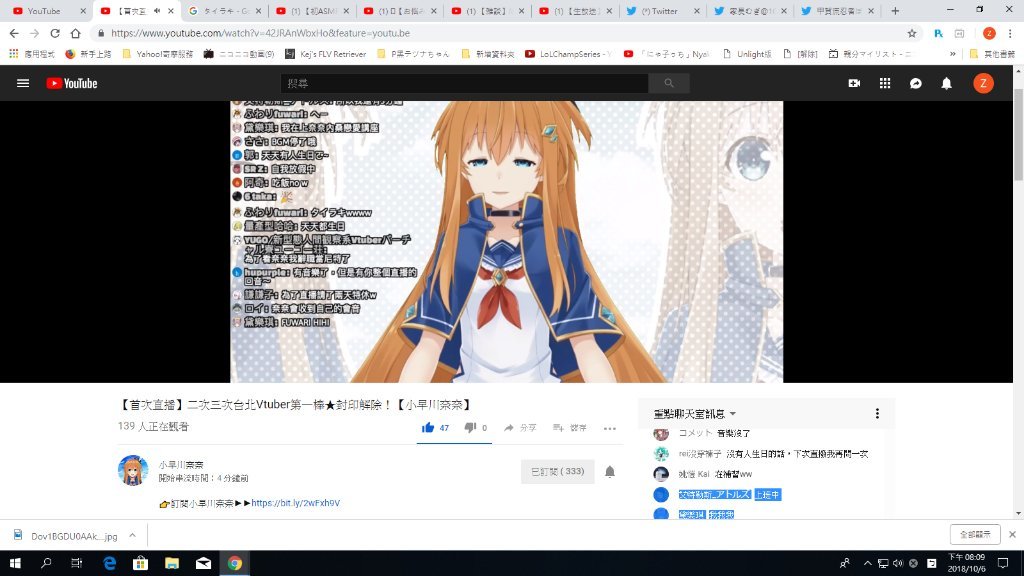Like the video with thumbs up
This screenshot has width=1024, height=576.
click(x=429, y=428)
